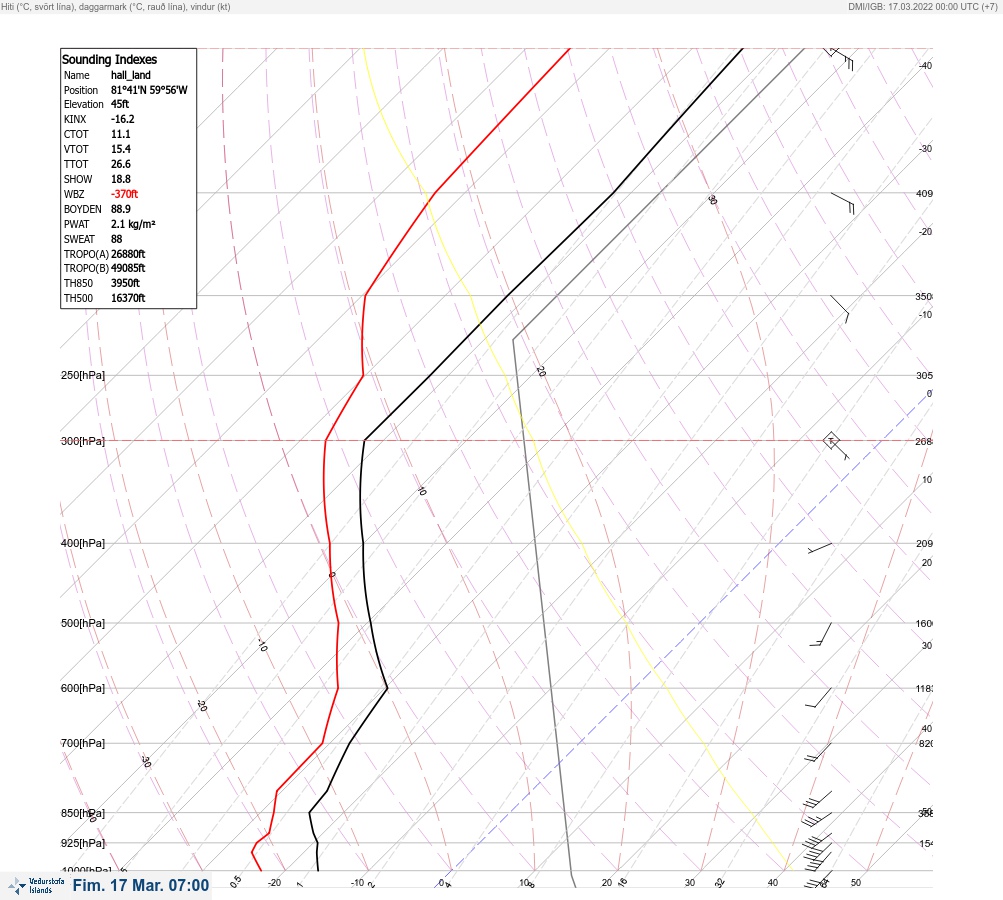Viewport: 1003px width, 900px height.
Task: Click the red WBZ value '-370ft'
Action: [x=124, y=194]
